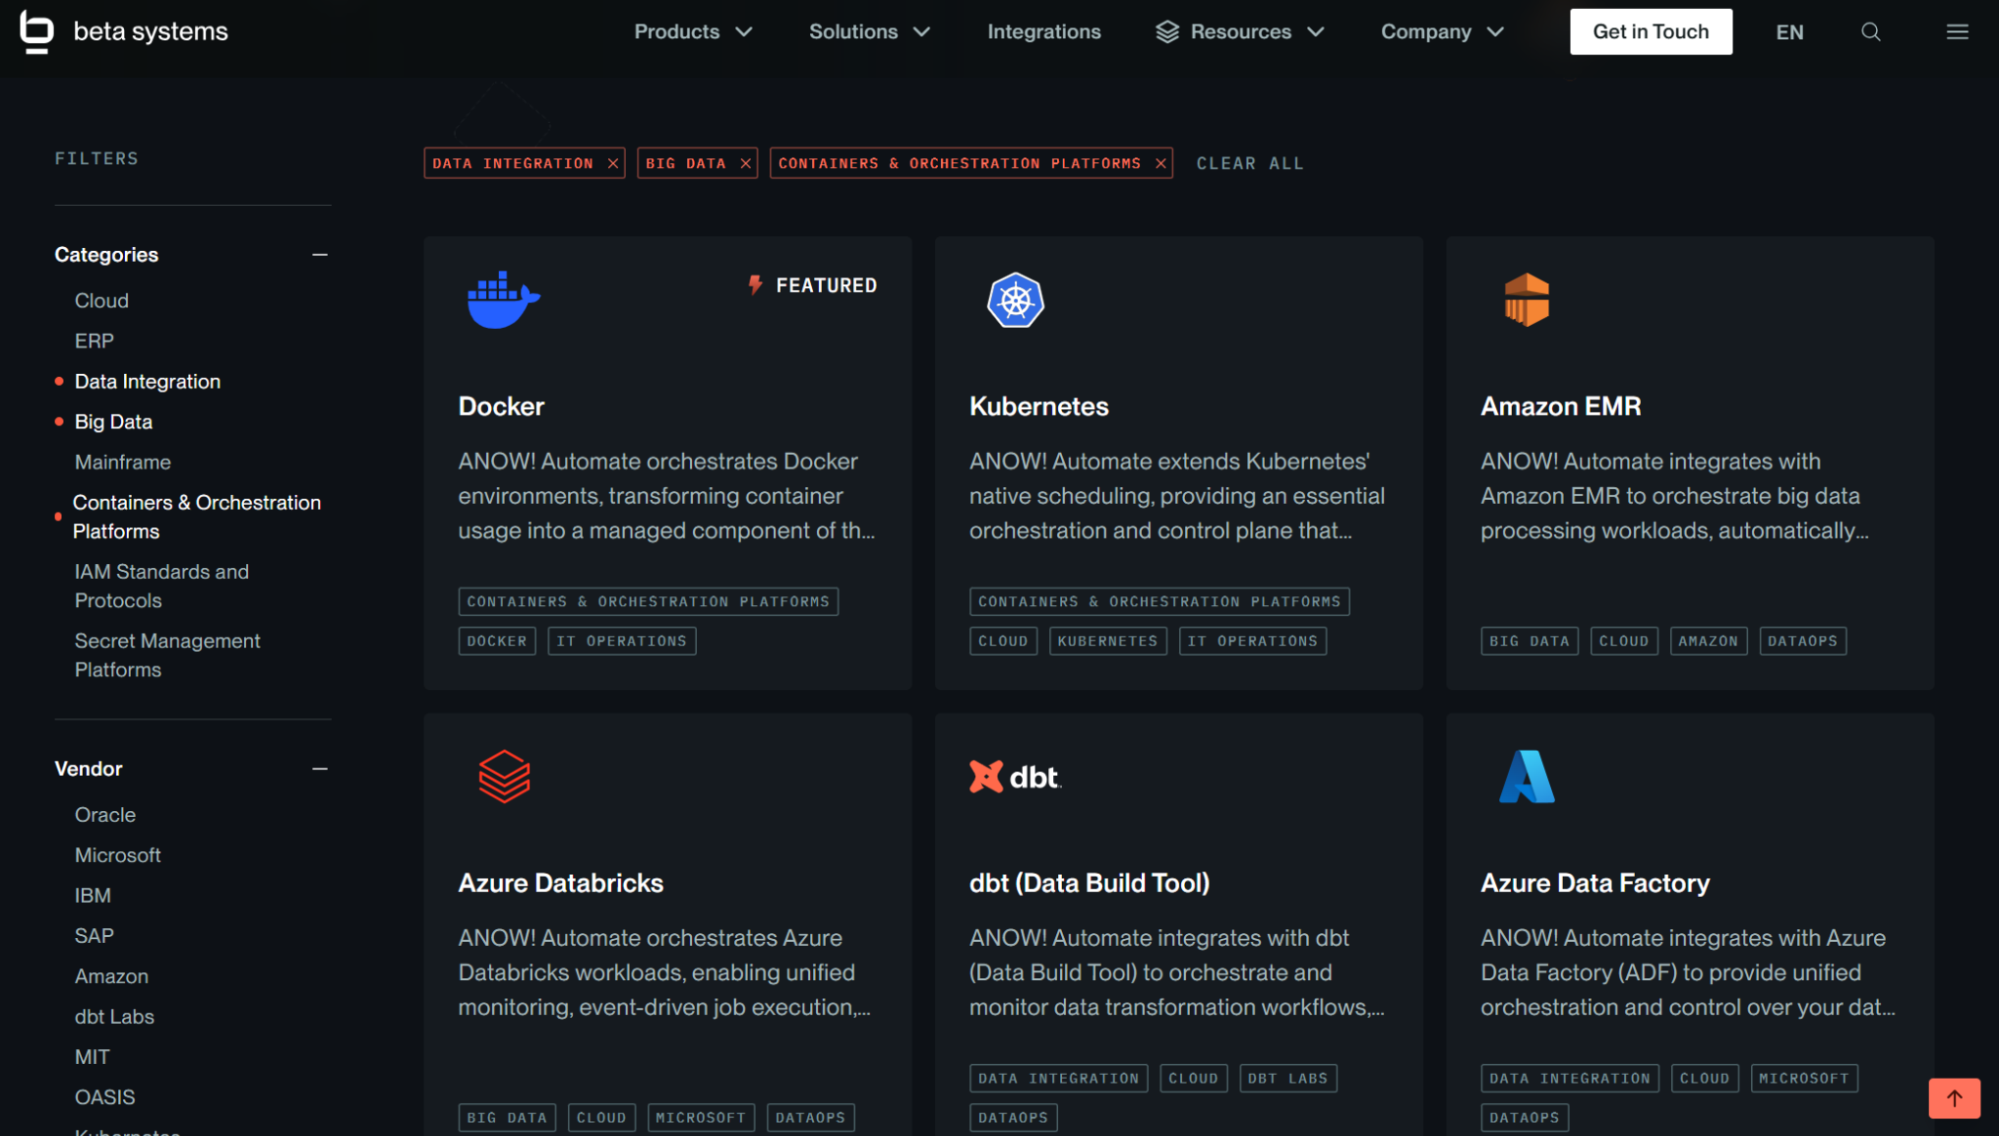Click DATA INTEGRATION tag on Azure Data Factory card
This screenshot has width=1999, height=1137.
[1568, 1079]
